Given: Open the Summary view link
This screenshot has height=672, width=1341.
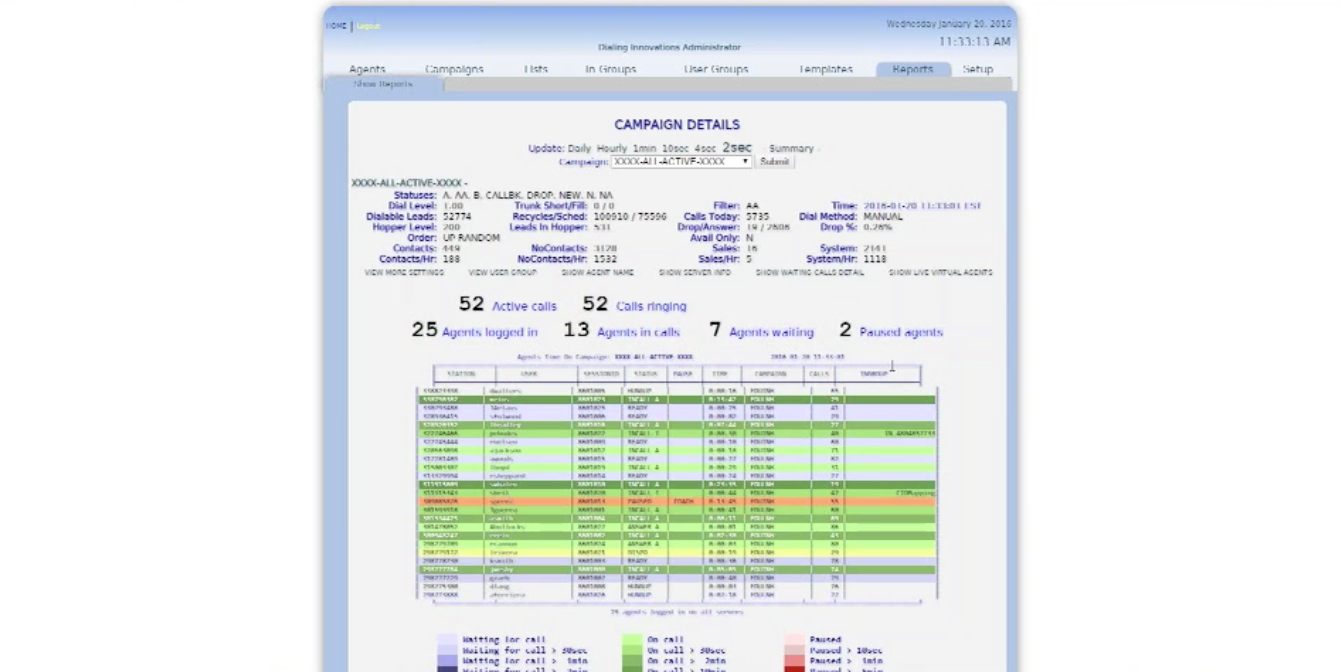Looking at the screenshot, I should click(x=791, y=148).
